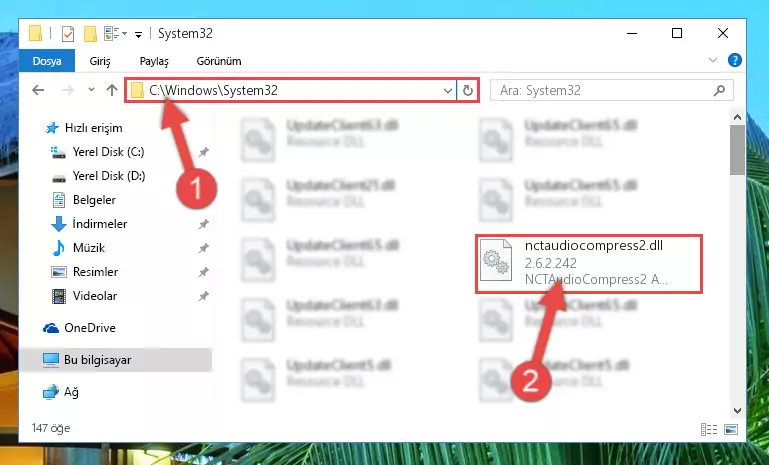
Task: Toggle pin on Yerel Disk (C:)
Action: tap(203, 152)
